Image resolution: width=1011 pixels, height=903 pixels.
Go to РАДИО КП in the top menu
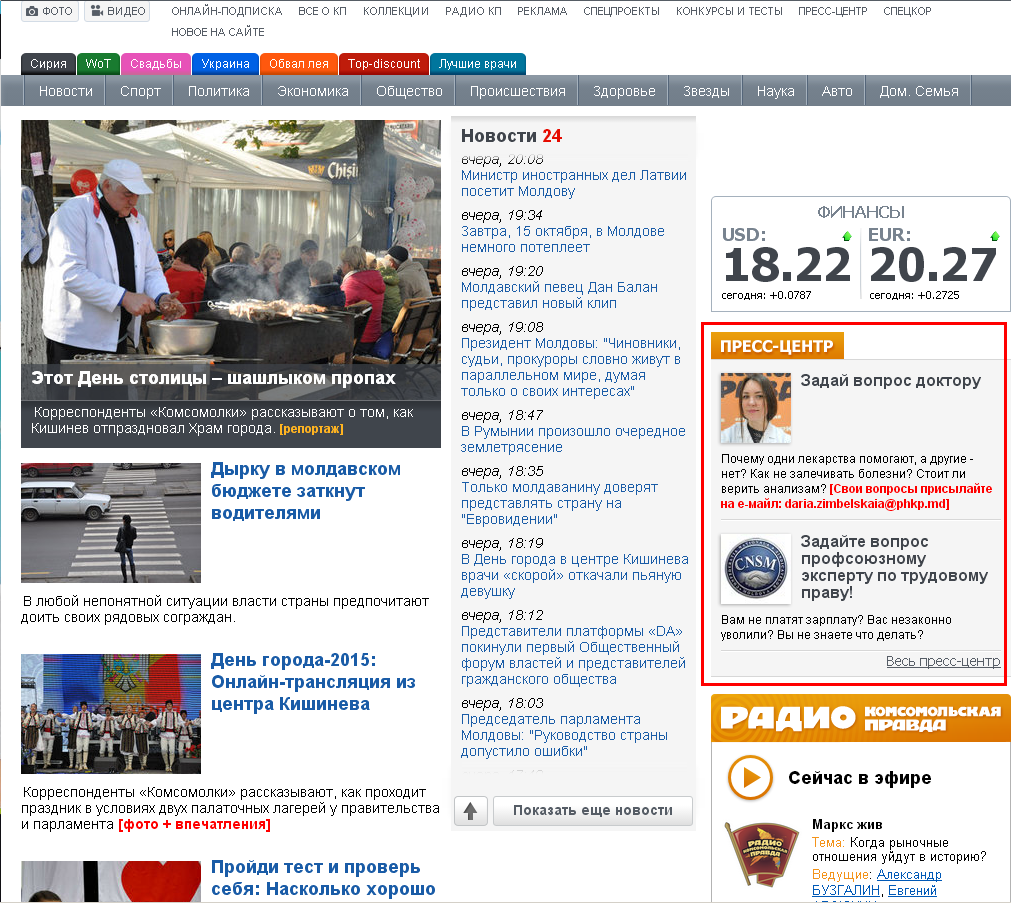tap(473, 11)
